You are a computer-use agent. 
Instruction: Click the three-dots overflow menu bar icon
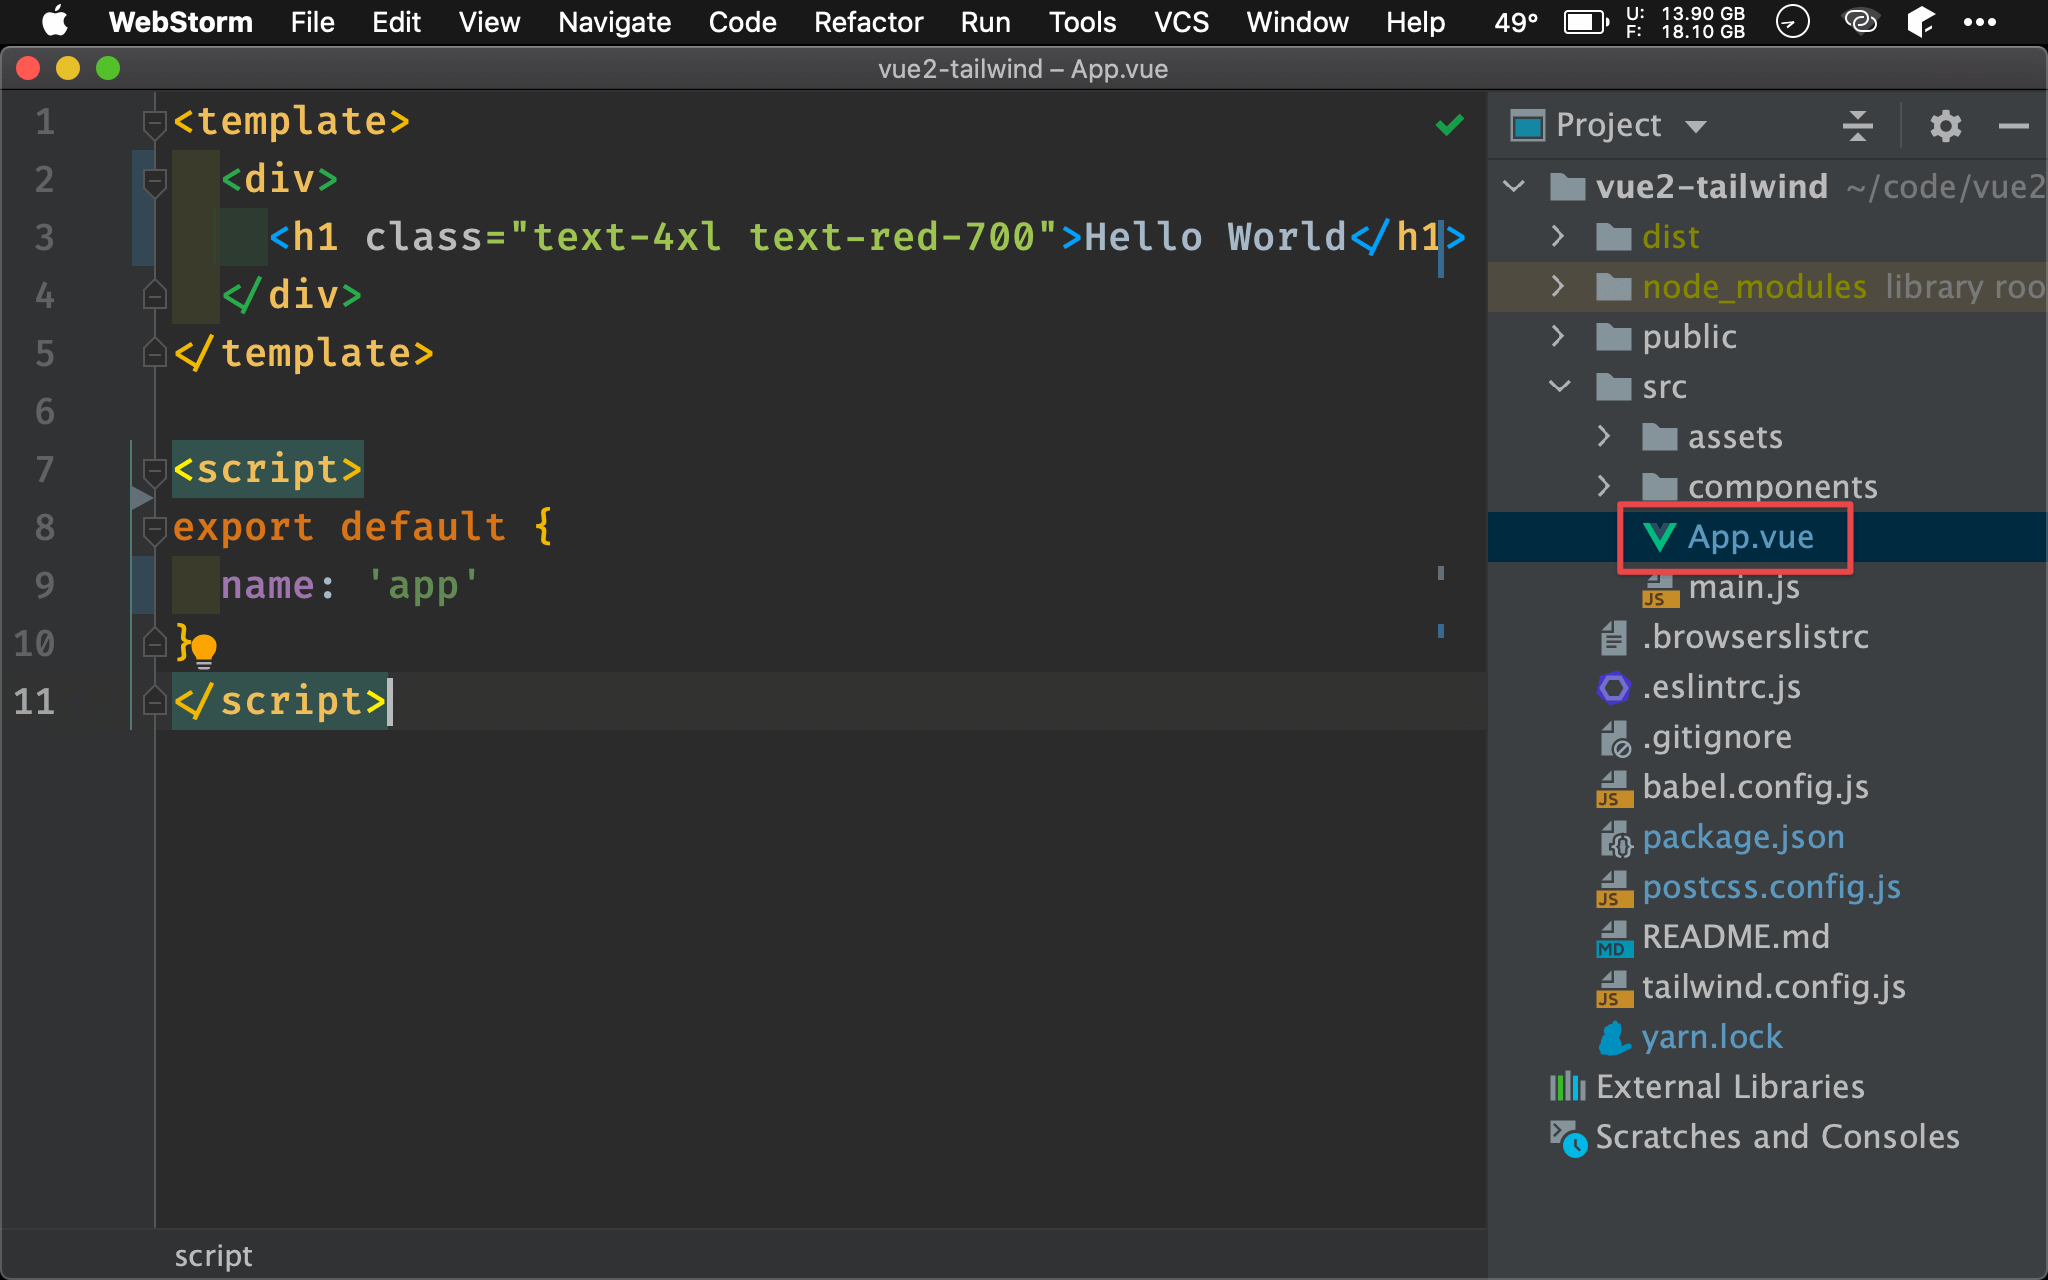(x=1979, y=21)
